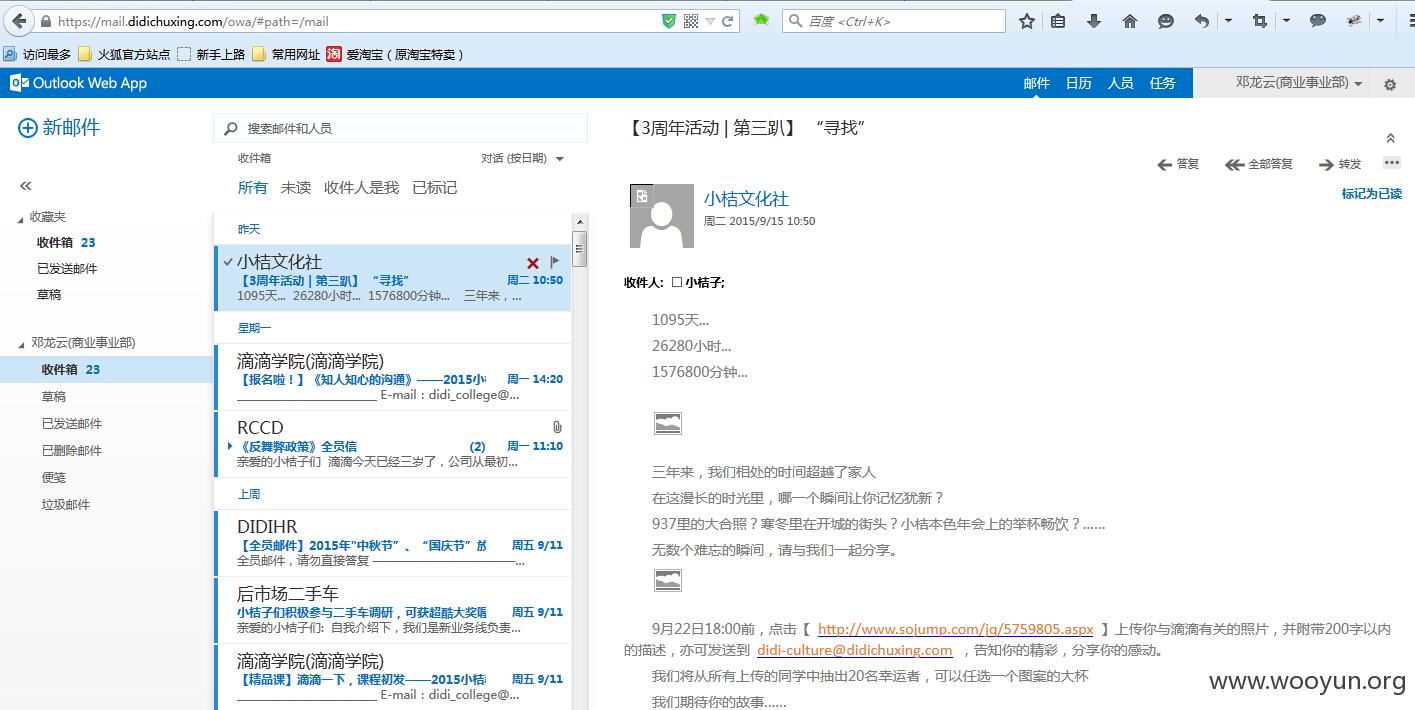
Task: Click the 小桔子 recipient checkbox
Action: pos(677,282)
